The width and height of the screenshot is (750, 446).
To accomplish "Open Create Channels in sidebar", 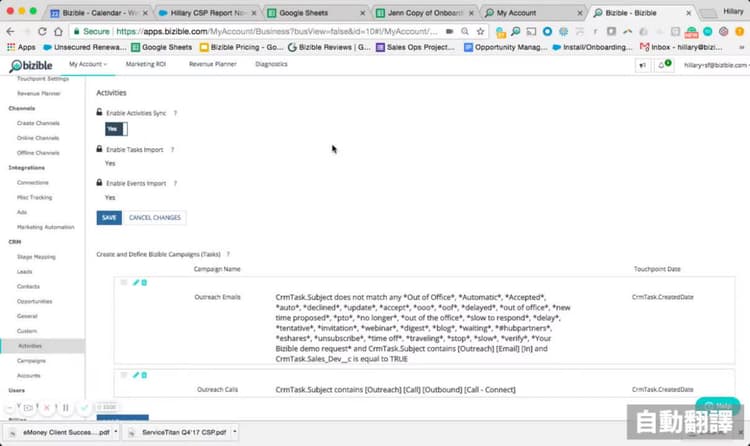I will (x=38, y=123).
